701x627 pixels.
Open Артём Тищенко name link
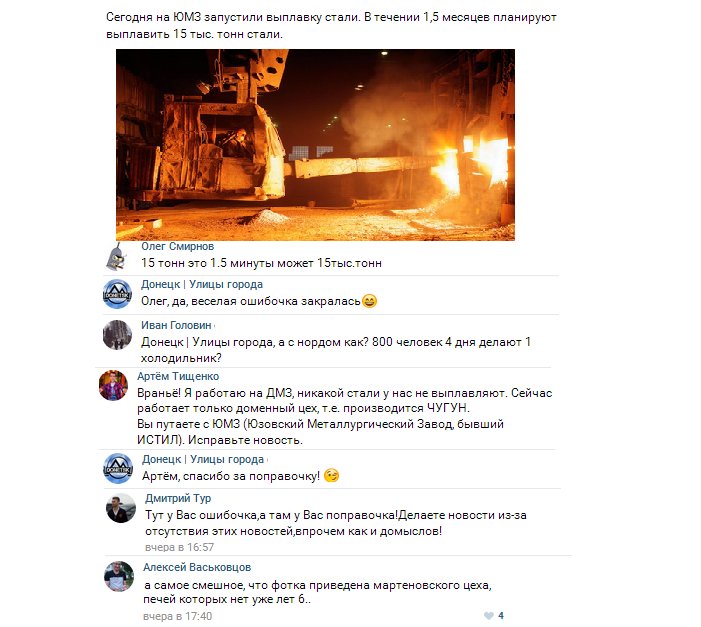178,376
